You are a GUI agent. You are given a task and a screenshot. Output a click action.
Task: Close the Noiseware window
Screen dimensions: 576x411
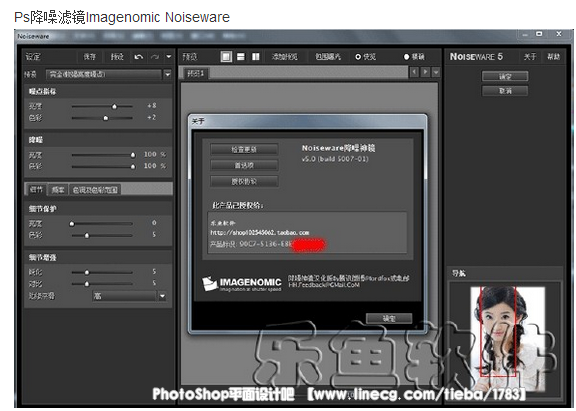(559, 34)
